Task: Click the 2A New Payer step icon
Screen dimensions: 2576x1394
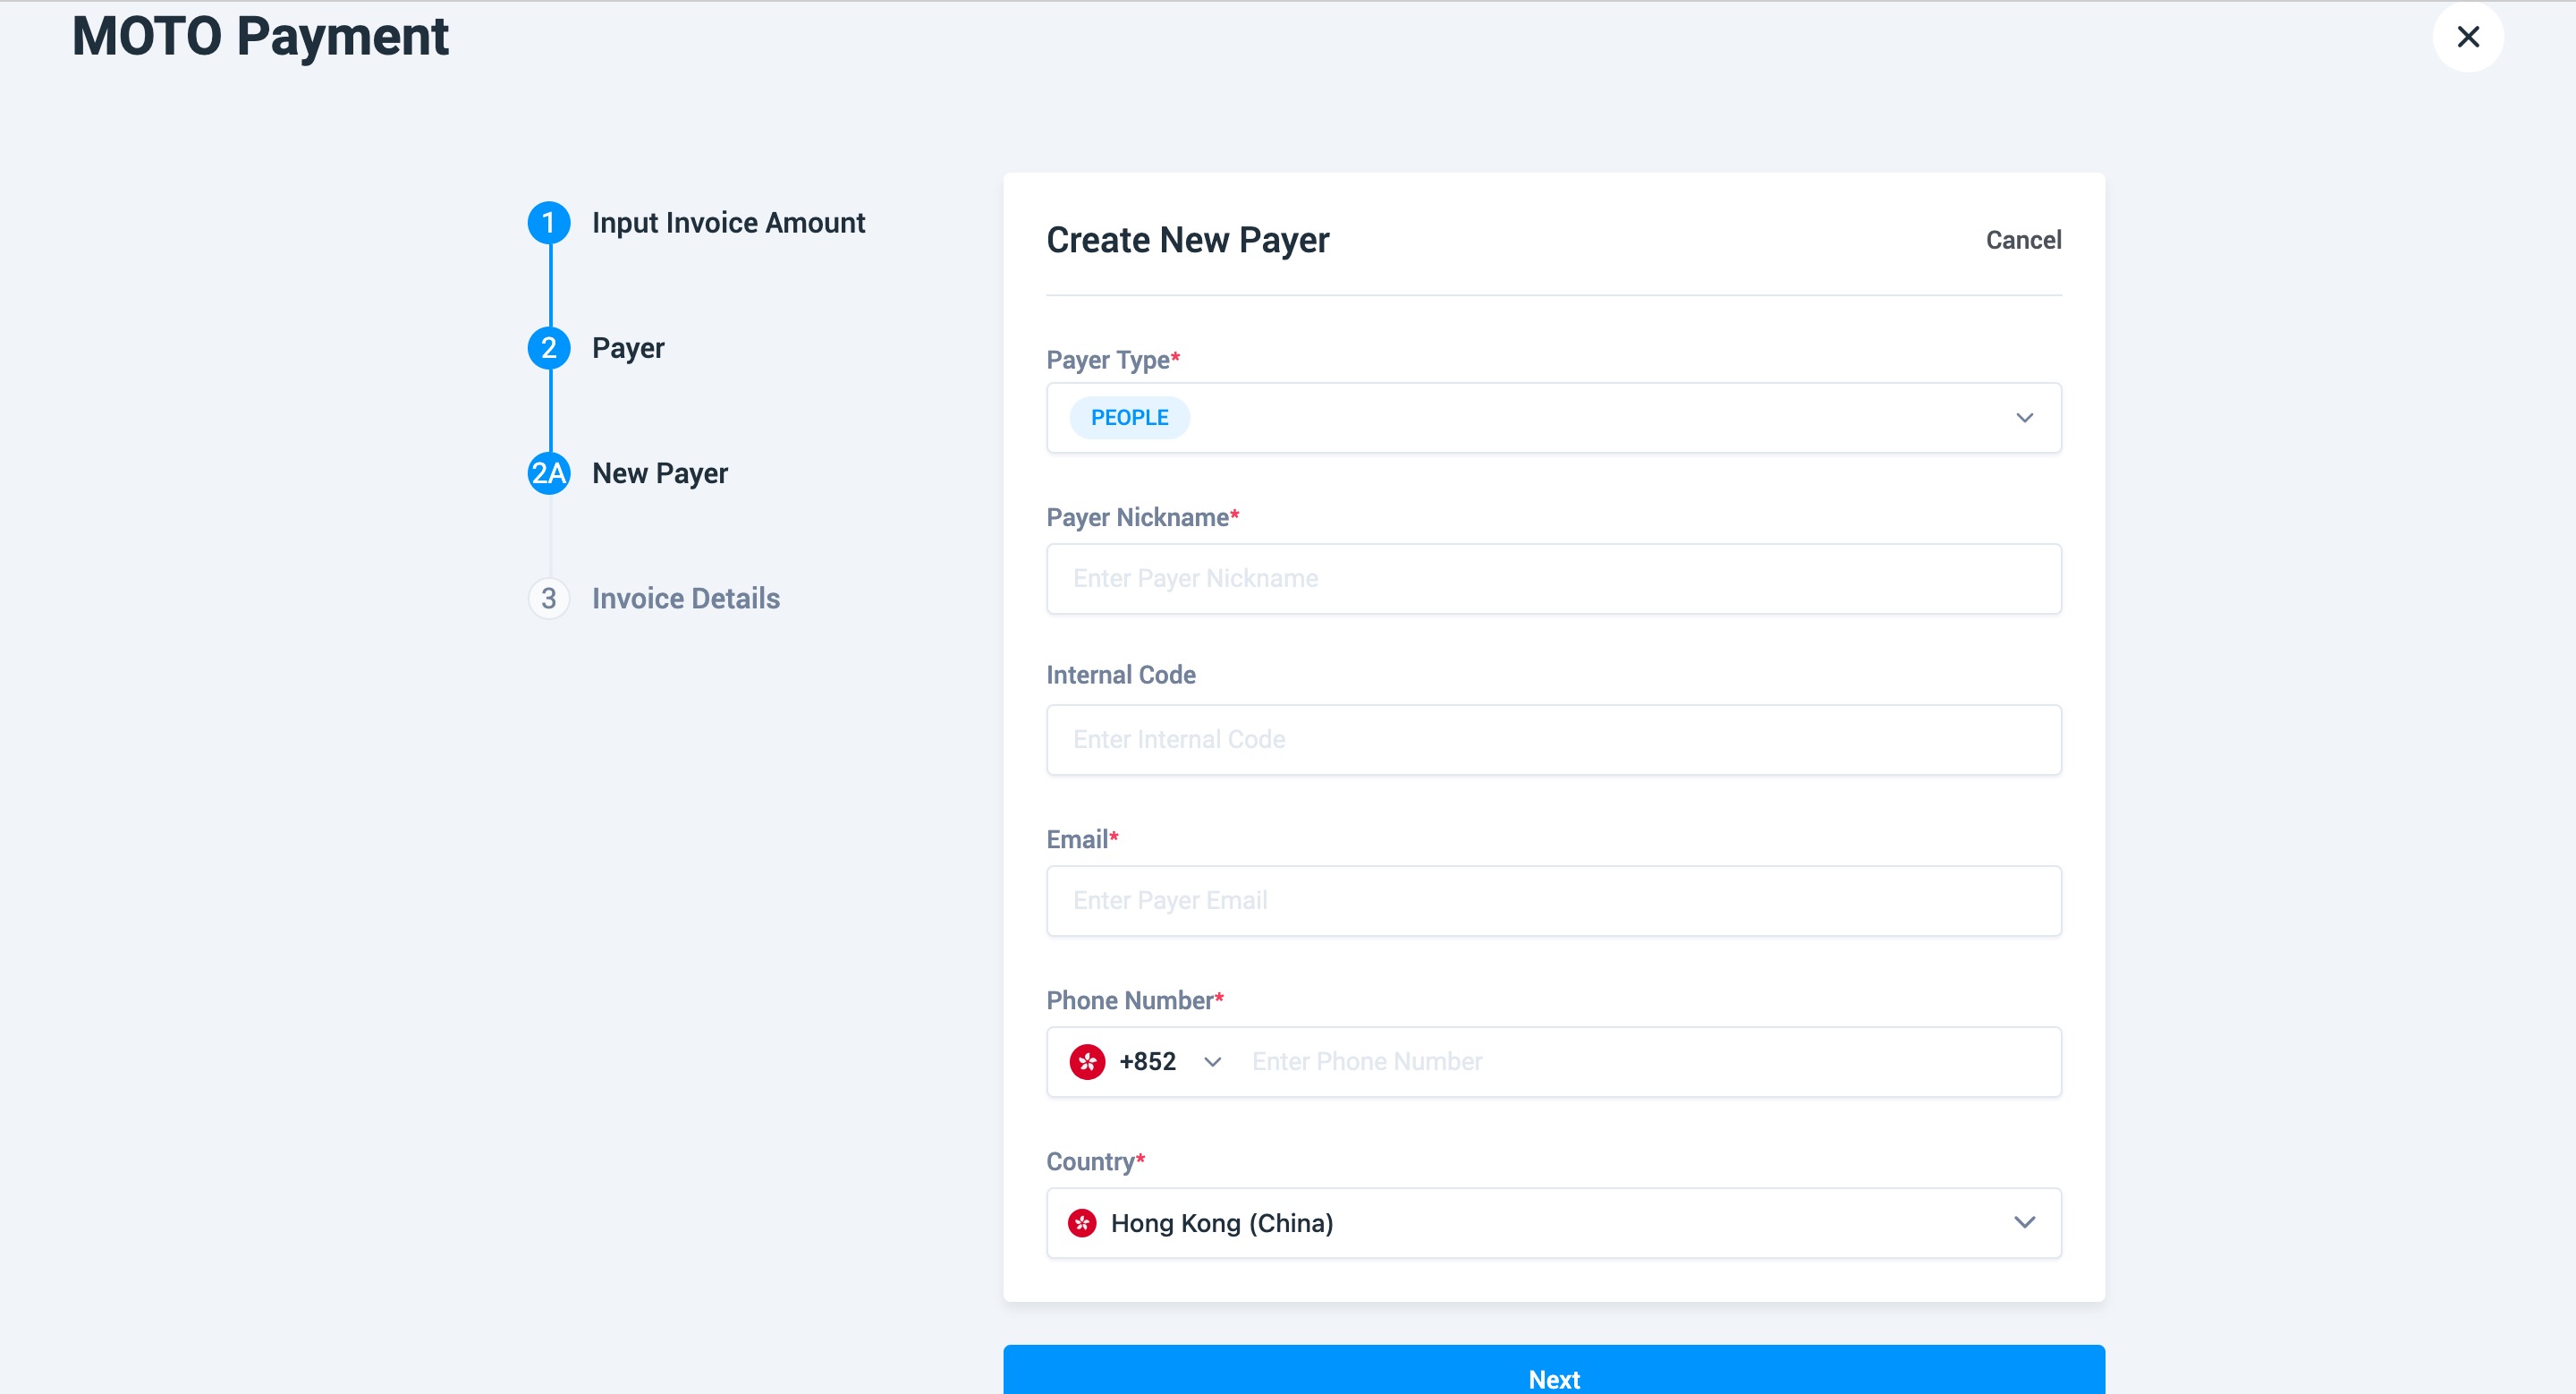Action: pyautogui.click(x=549, y=473)
